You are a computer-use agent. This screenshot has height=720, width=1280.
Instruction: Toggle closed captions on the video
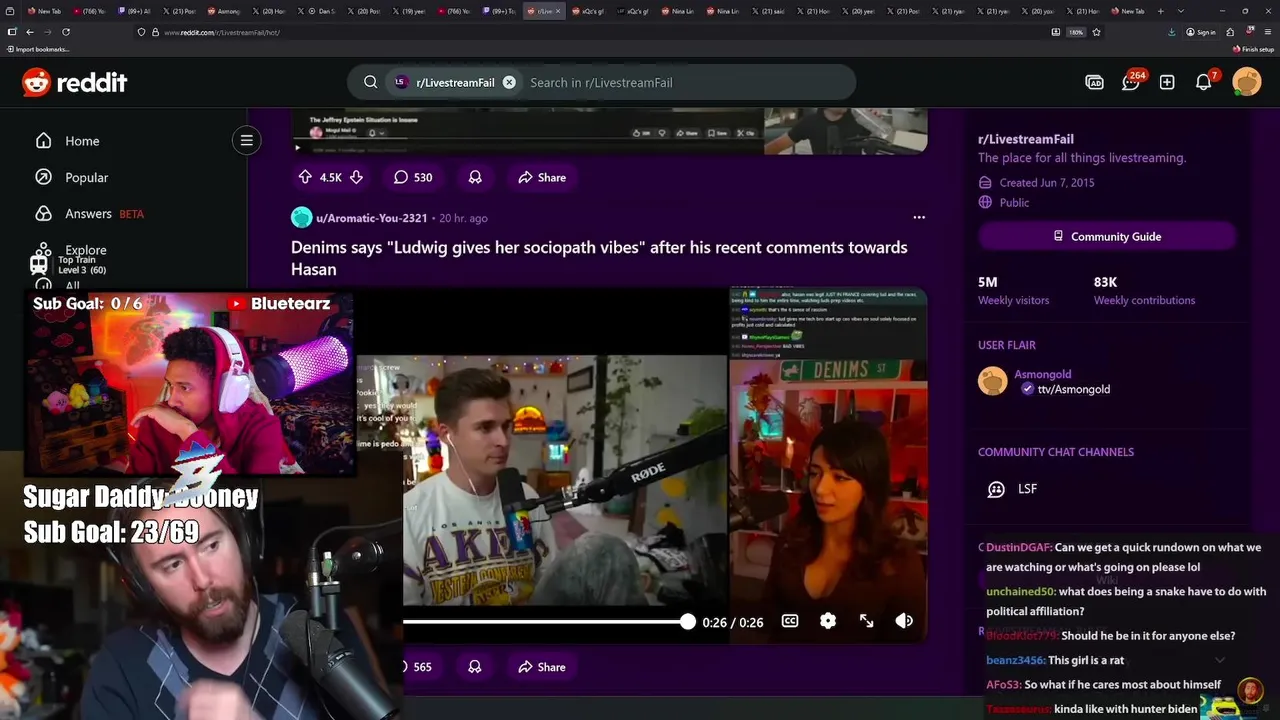[790, 621]
